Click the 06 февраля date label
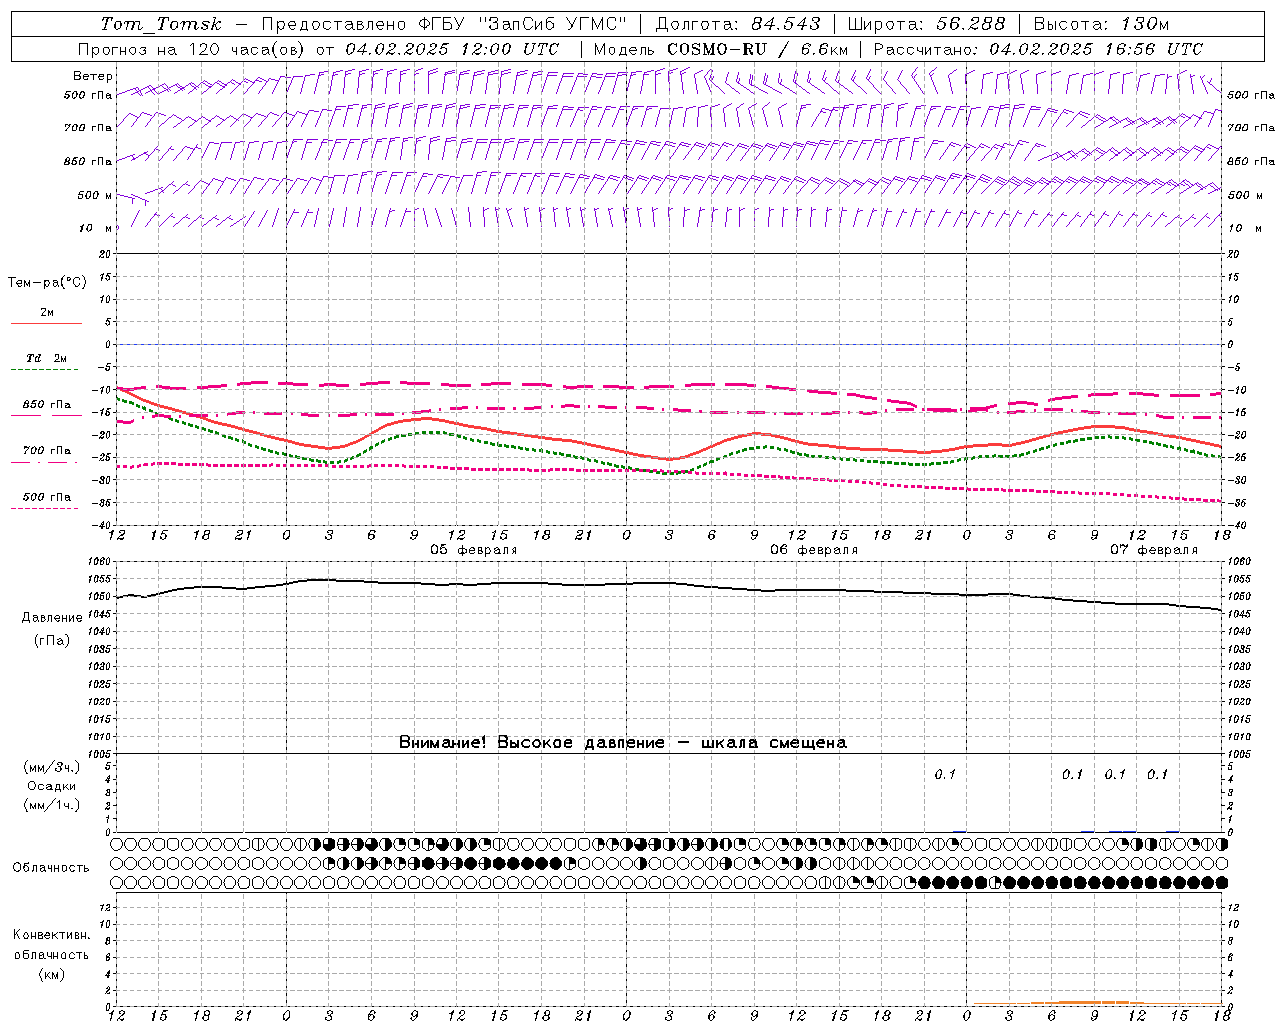This screenshot has height=1024, width=1280. coord(814,550)
